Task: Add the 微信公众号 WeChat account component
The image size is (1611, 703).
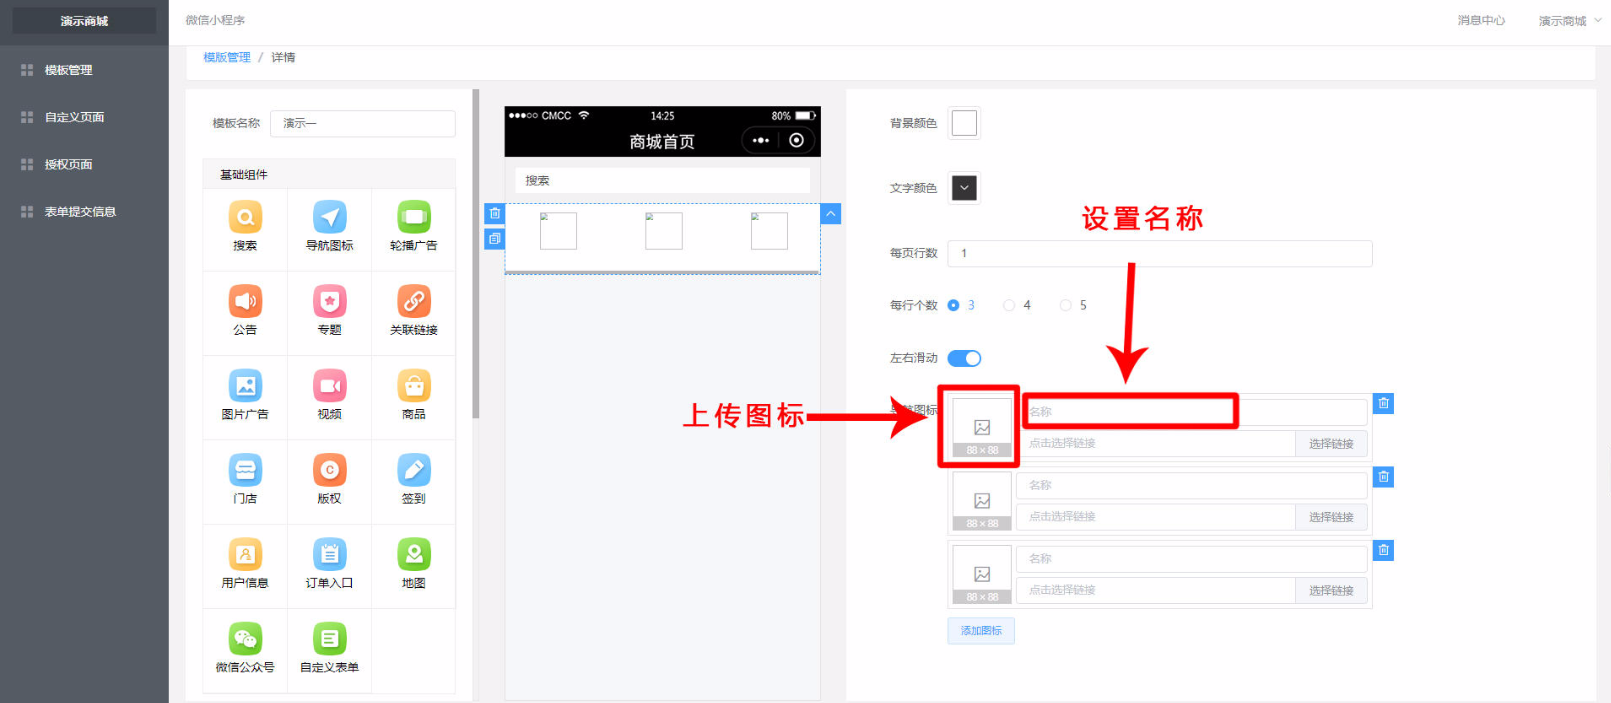Action: 245,649
